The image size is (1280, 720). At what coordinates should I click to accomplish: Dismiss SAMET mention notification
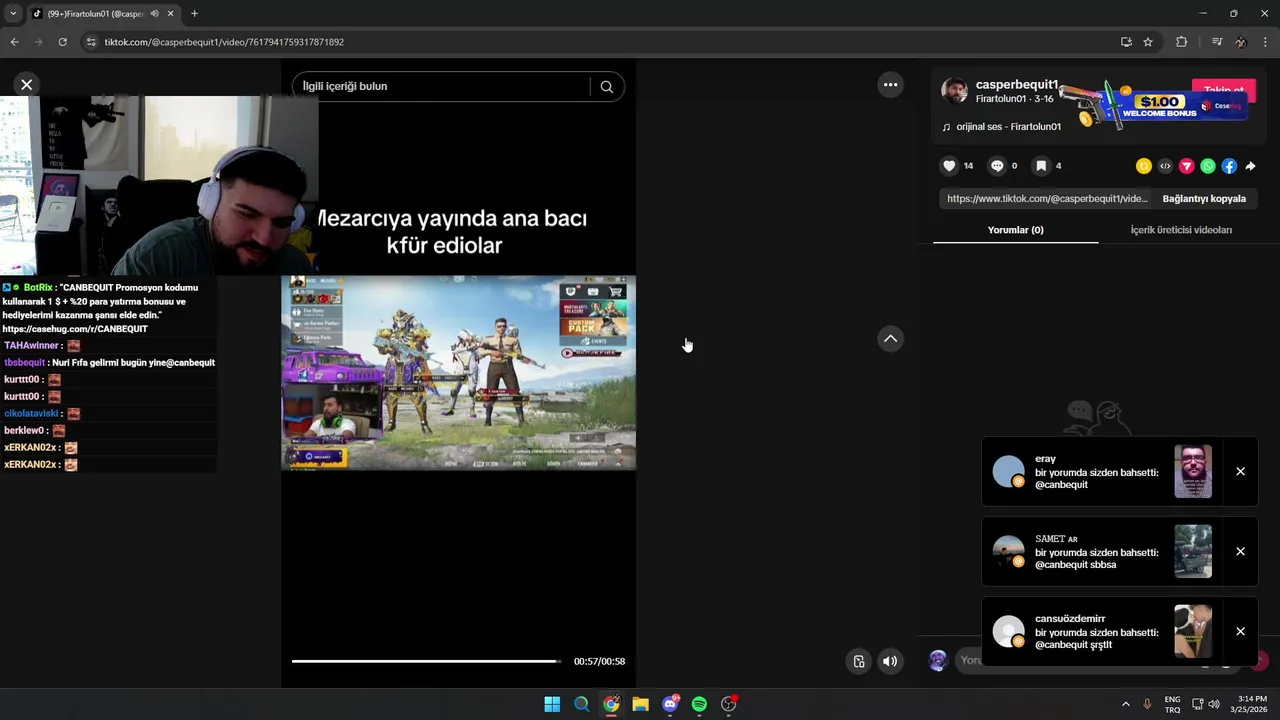pyautogui.click(x=1240, y=552)
